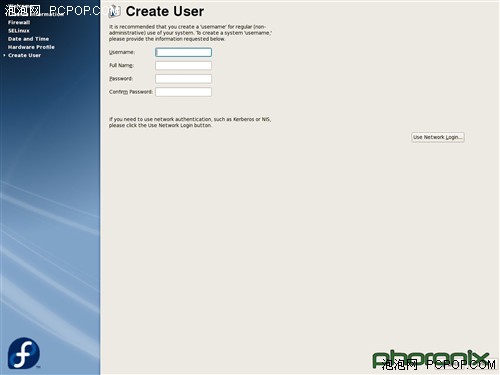This screenshot has height=375, width=500.
Task: Click the Username input field
Action: pyautogui.click(x=183, y=52)
